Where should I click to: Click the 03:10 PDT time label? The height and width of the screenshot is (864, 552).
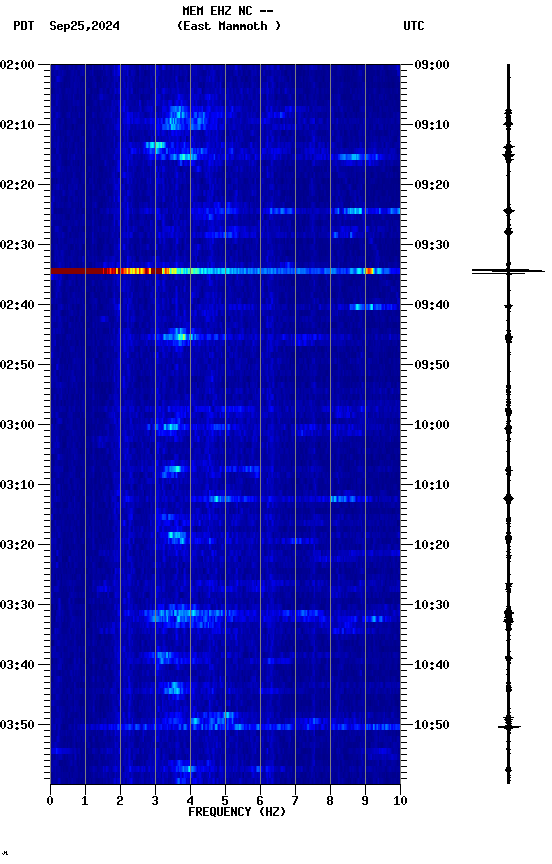(17, 485)
